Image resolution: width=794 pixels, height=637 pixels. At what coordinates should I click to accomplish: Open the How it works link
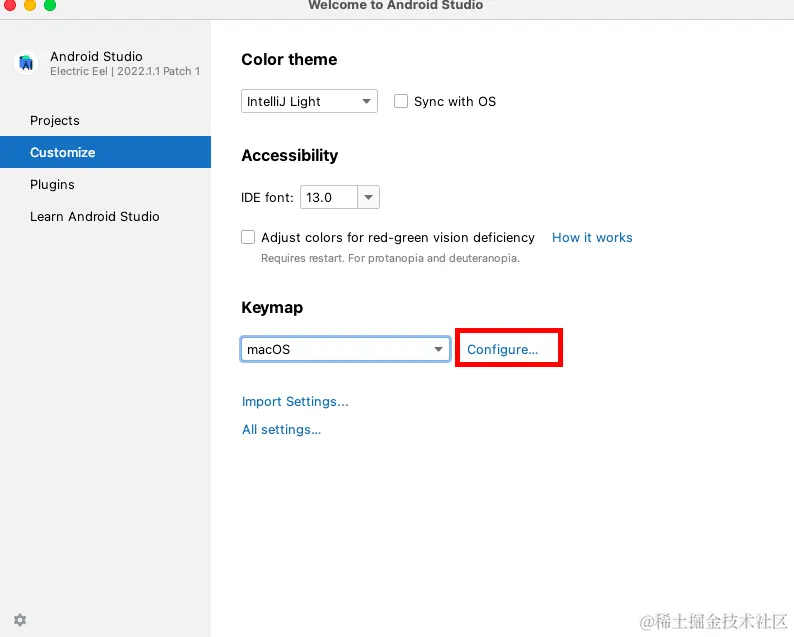[592, 237]
